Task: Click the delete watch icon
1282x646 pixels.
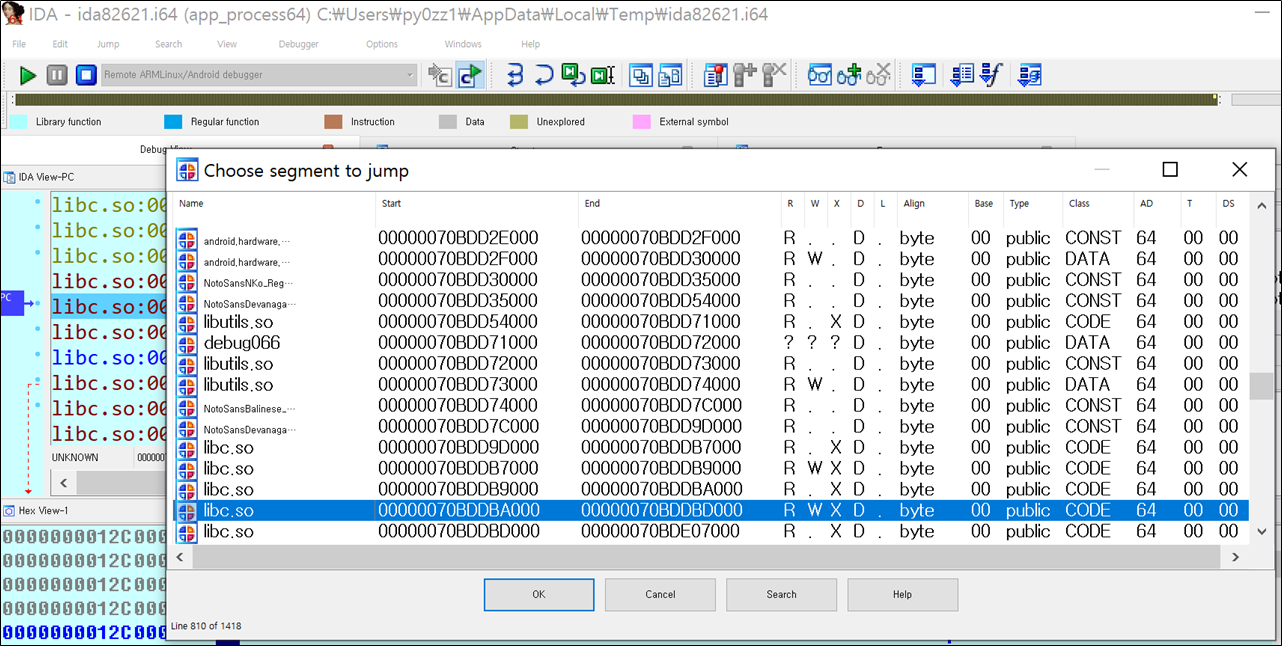Action: coord(878,75)
